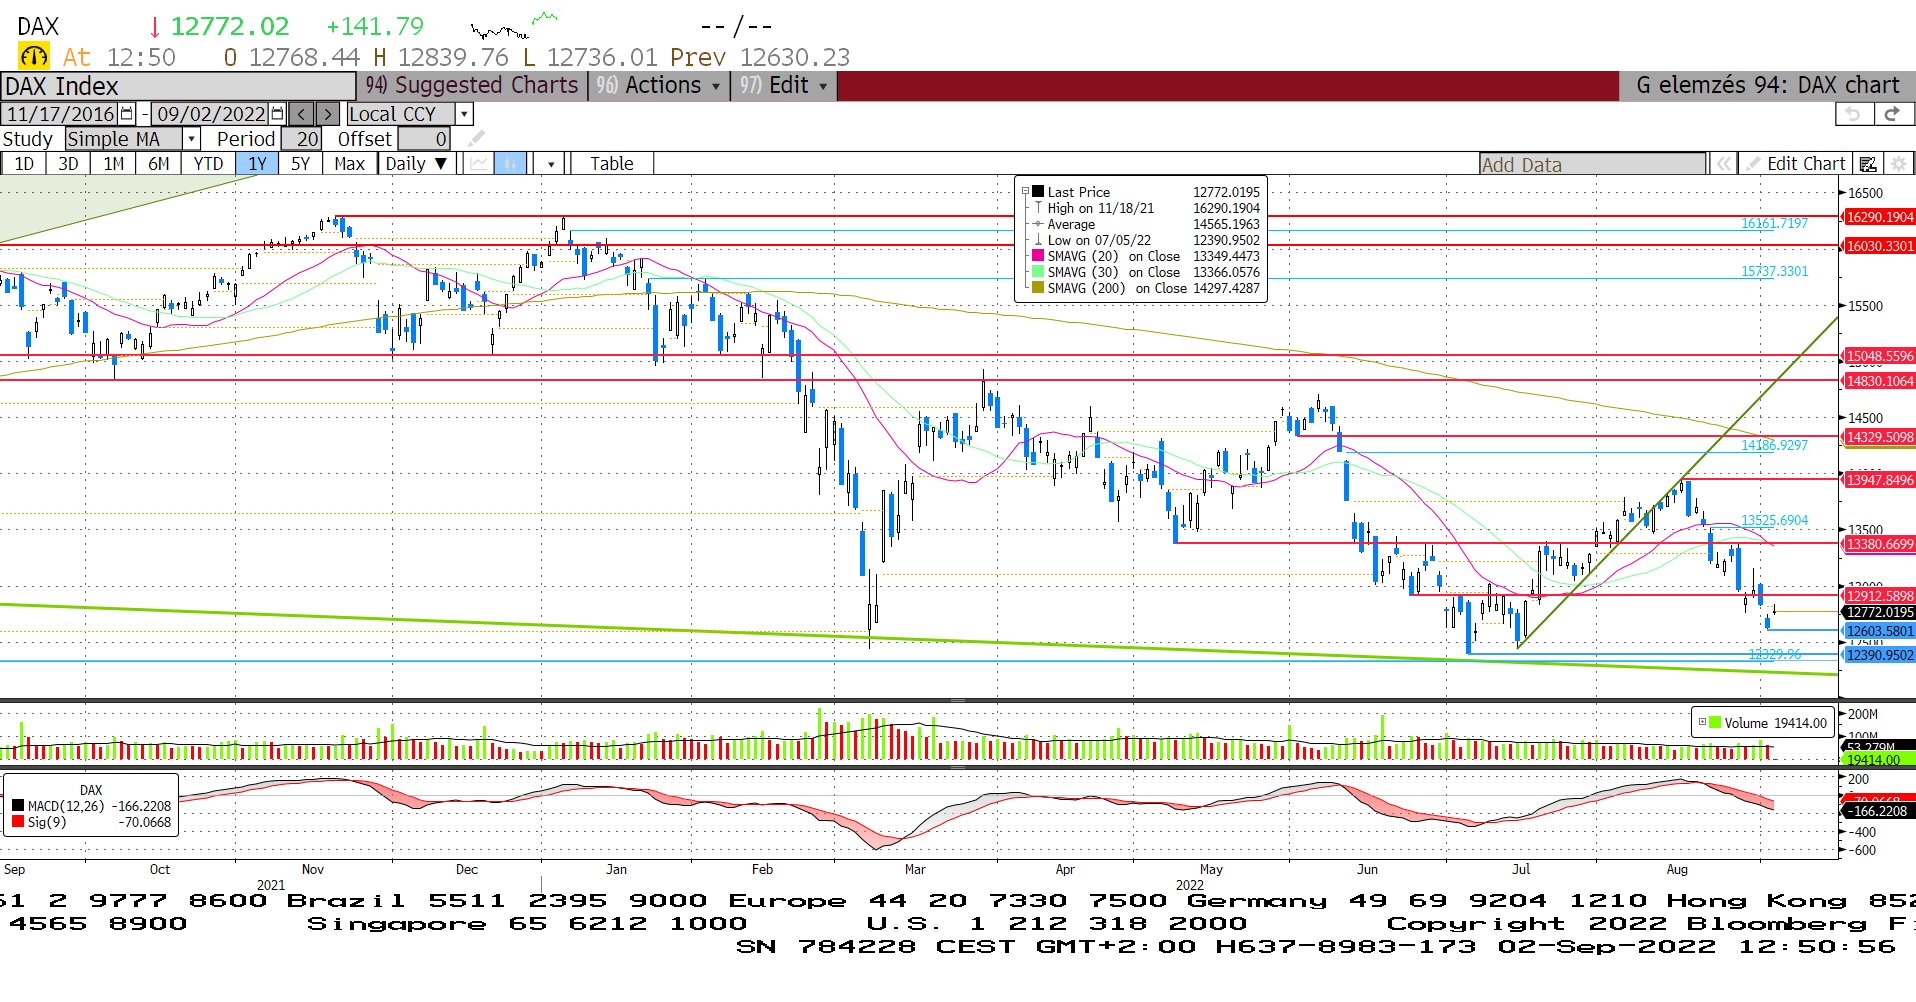Click the 16030.3301 price level label
The image size is (1916, 1002).
(1879, 246)
